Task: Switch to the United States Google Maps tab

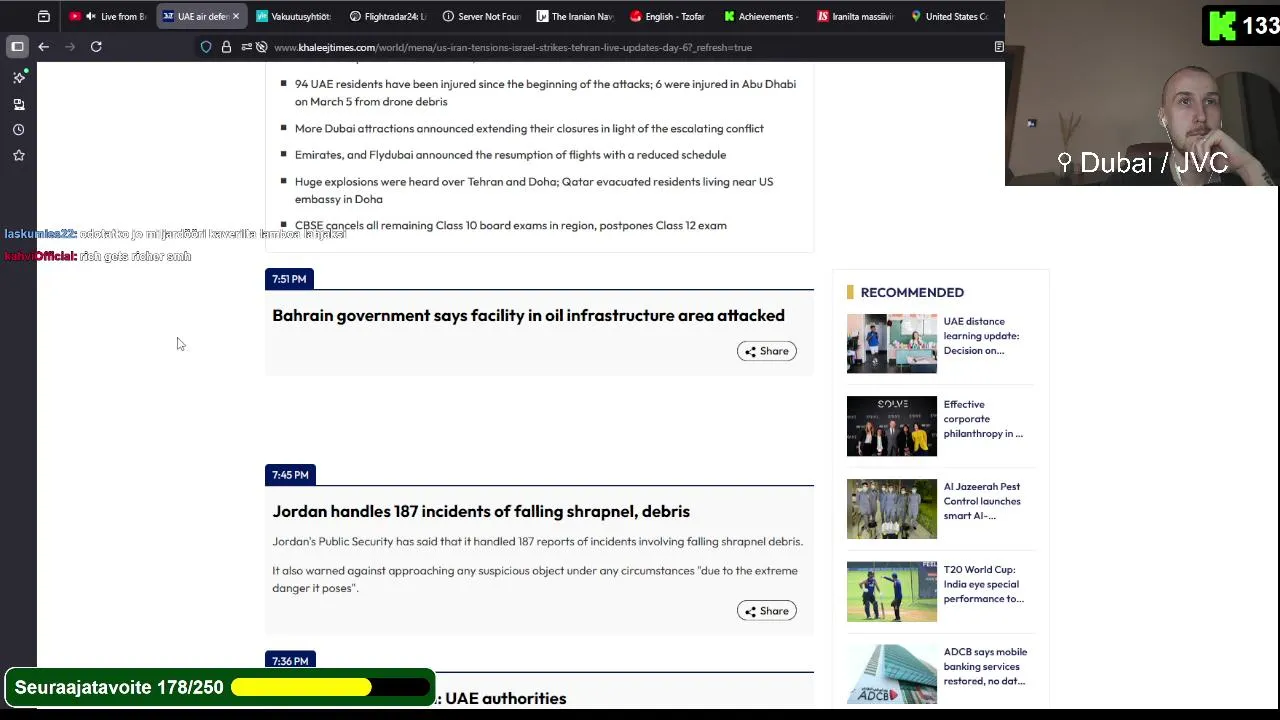Action: click(950, 16)
